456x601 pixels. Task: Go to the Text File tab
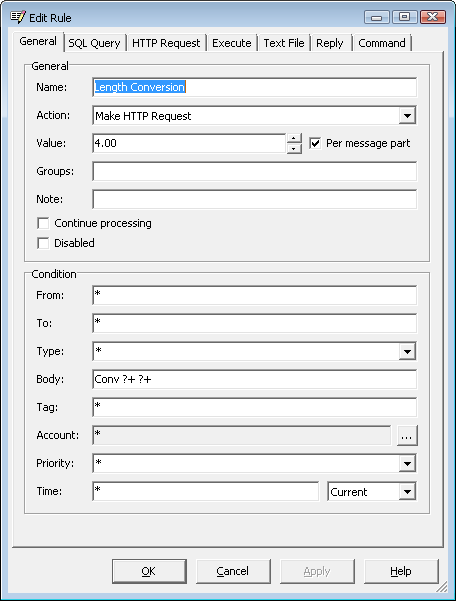pos(284,43)
